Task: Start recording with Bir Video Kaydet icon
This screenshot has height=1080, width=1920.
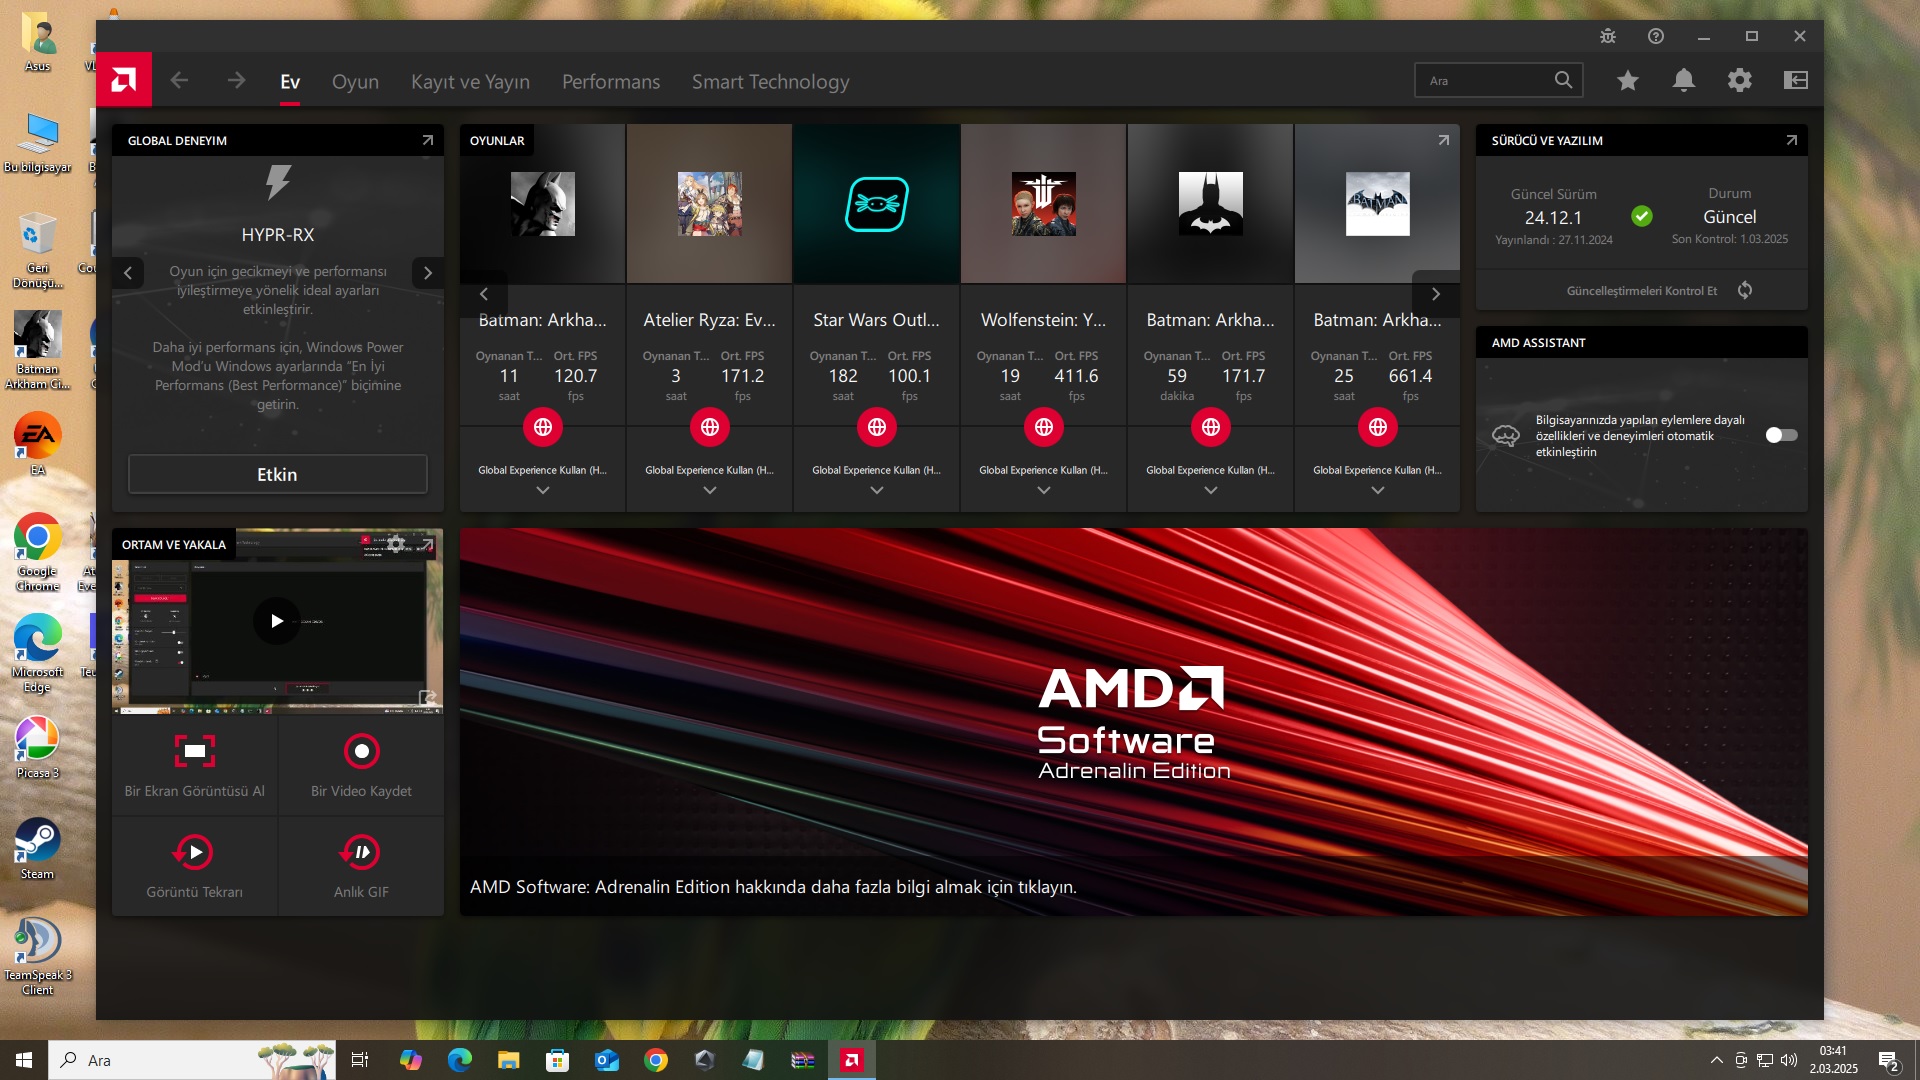Action: pos(361,751)
